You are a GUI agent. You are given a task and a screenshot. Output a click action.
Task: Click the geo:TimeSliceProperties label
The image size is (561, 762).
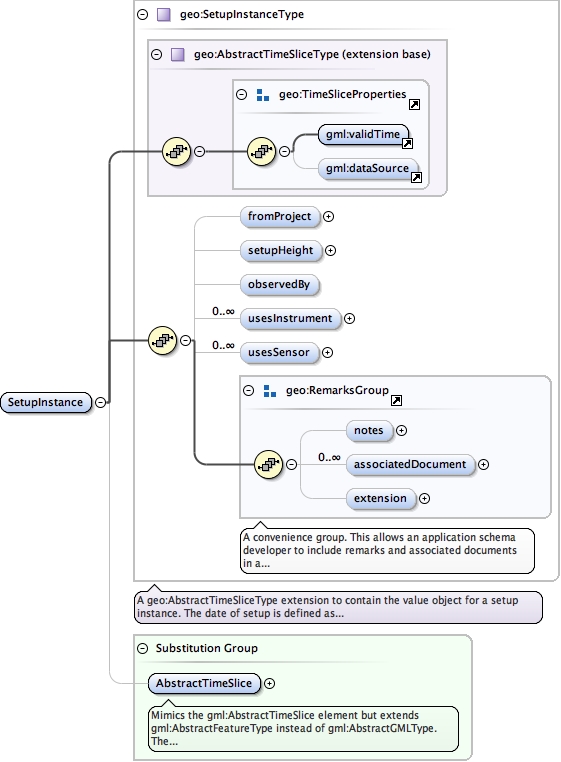(342, 94)
